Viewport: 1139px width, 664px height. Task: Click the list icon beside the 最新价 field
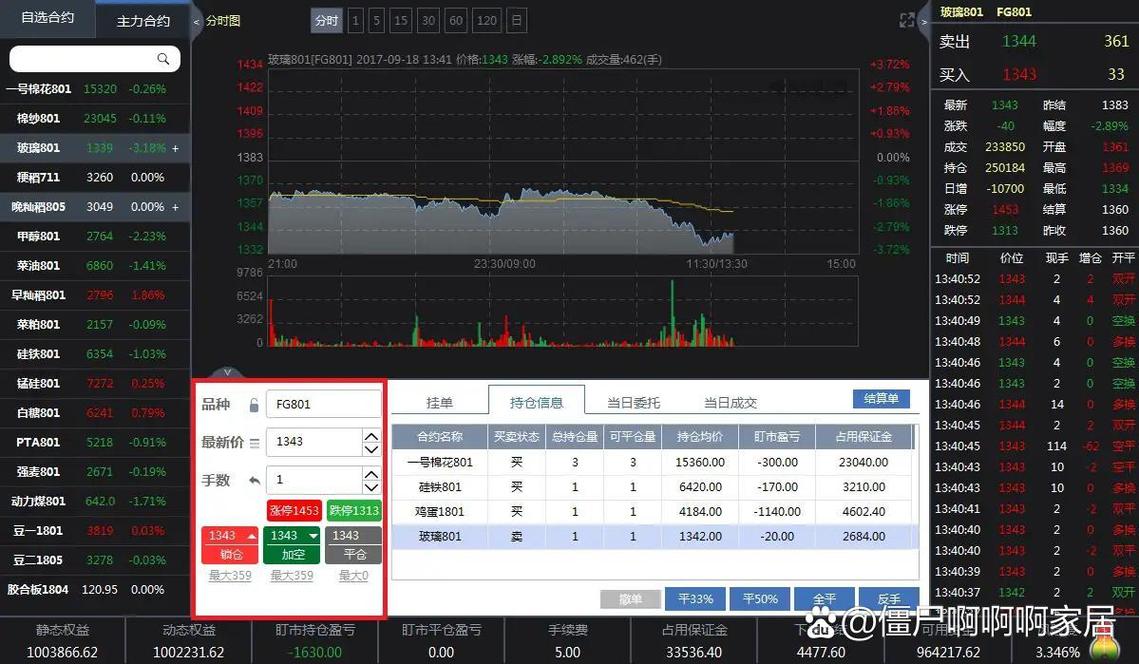click(256, 441)
